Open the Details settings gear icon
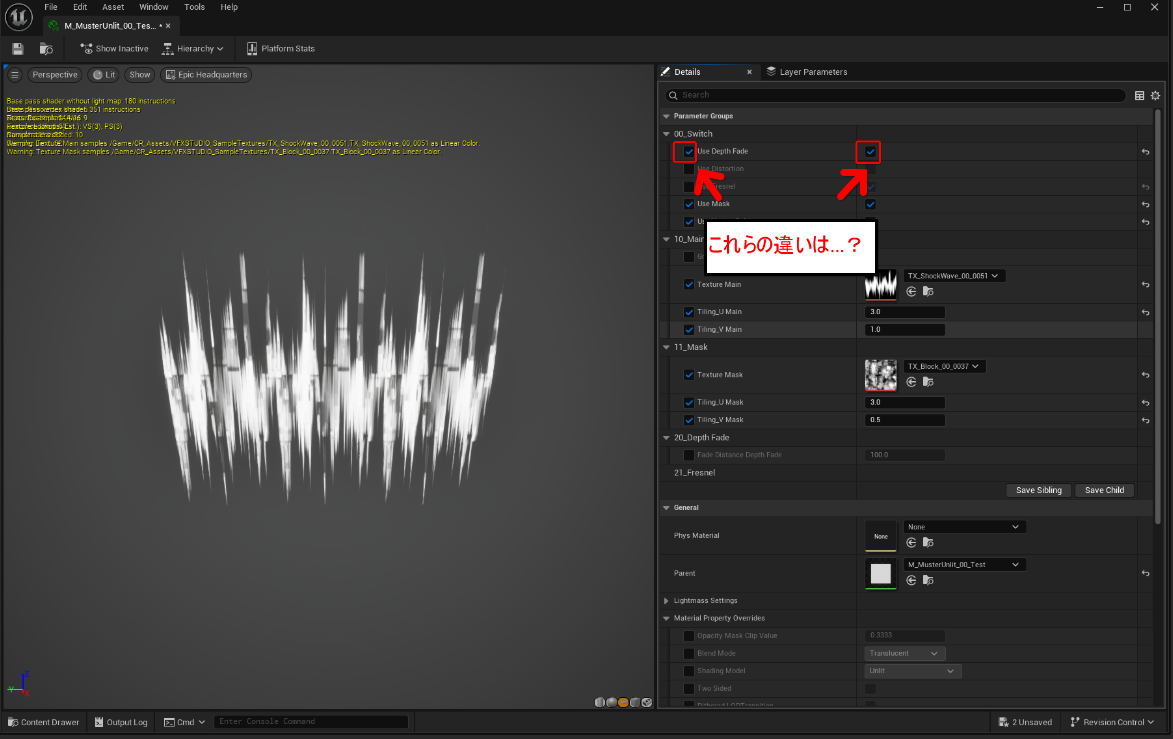 (x=1156, y=95)
